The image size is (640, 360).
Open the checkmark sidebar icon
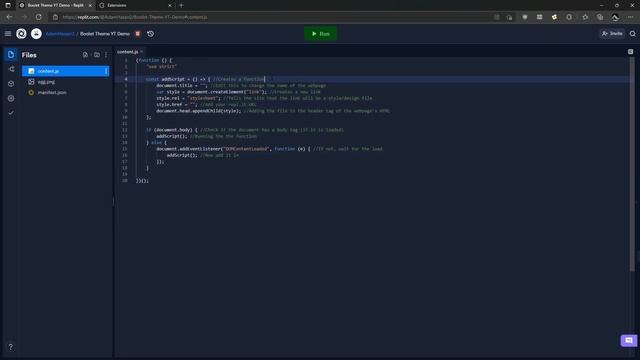click(x=11, y=113)
